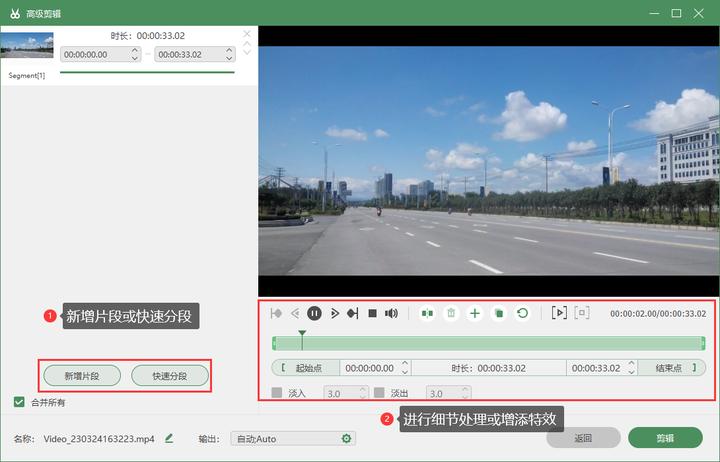Increase timeline end point time stepper
Viewport: 720px width, 462px height.
pos(632,364)
